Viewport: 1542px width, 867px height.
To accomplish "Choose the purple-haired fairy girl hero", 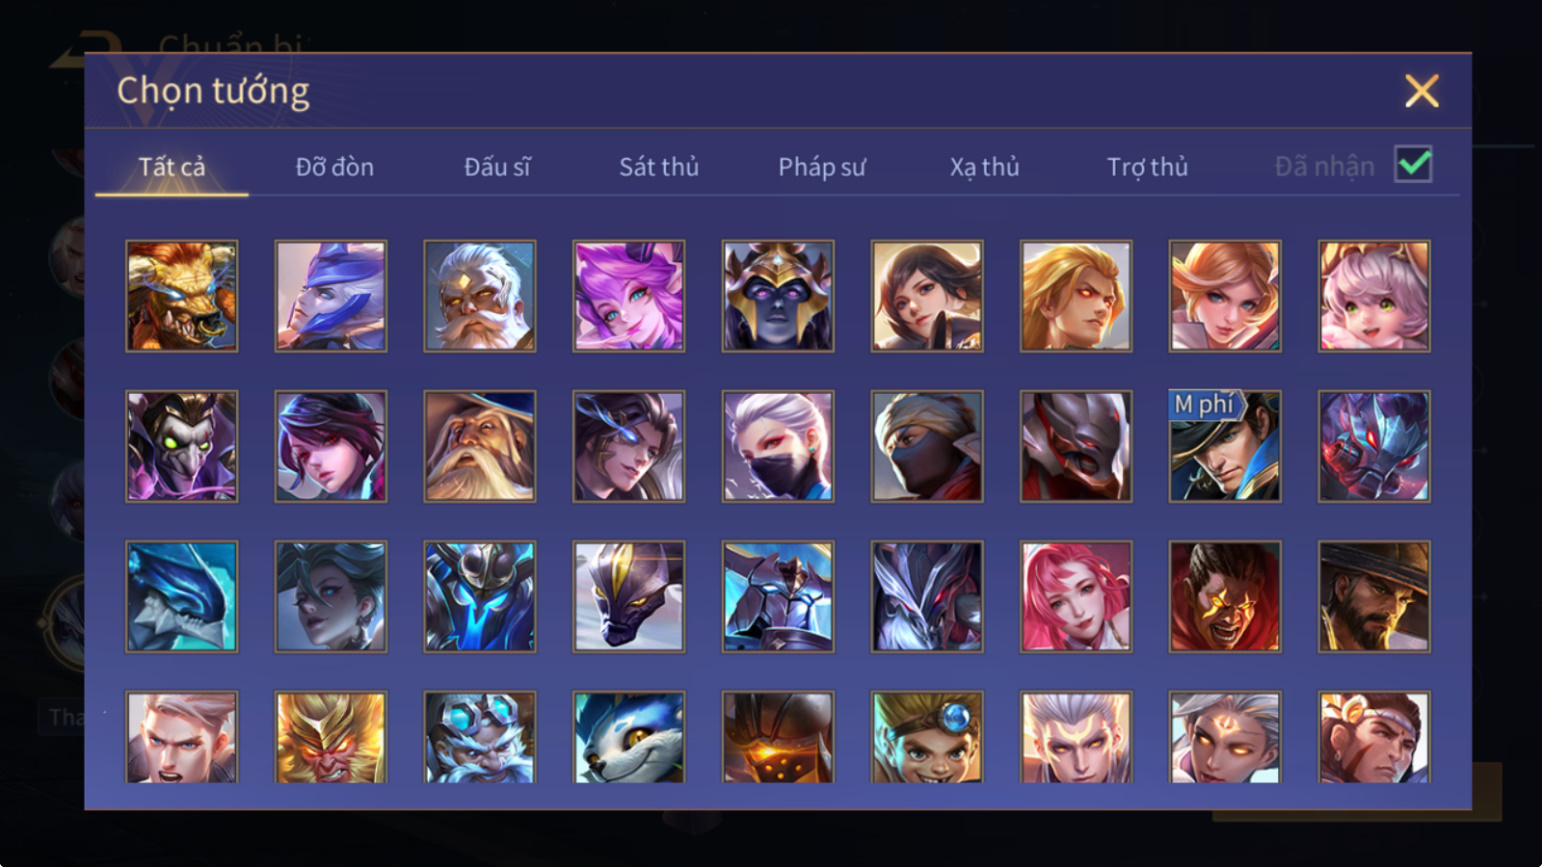I will (x=629, y=296).
